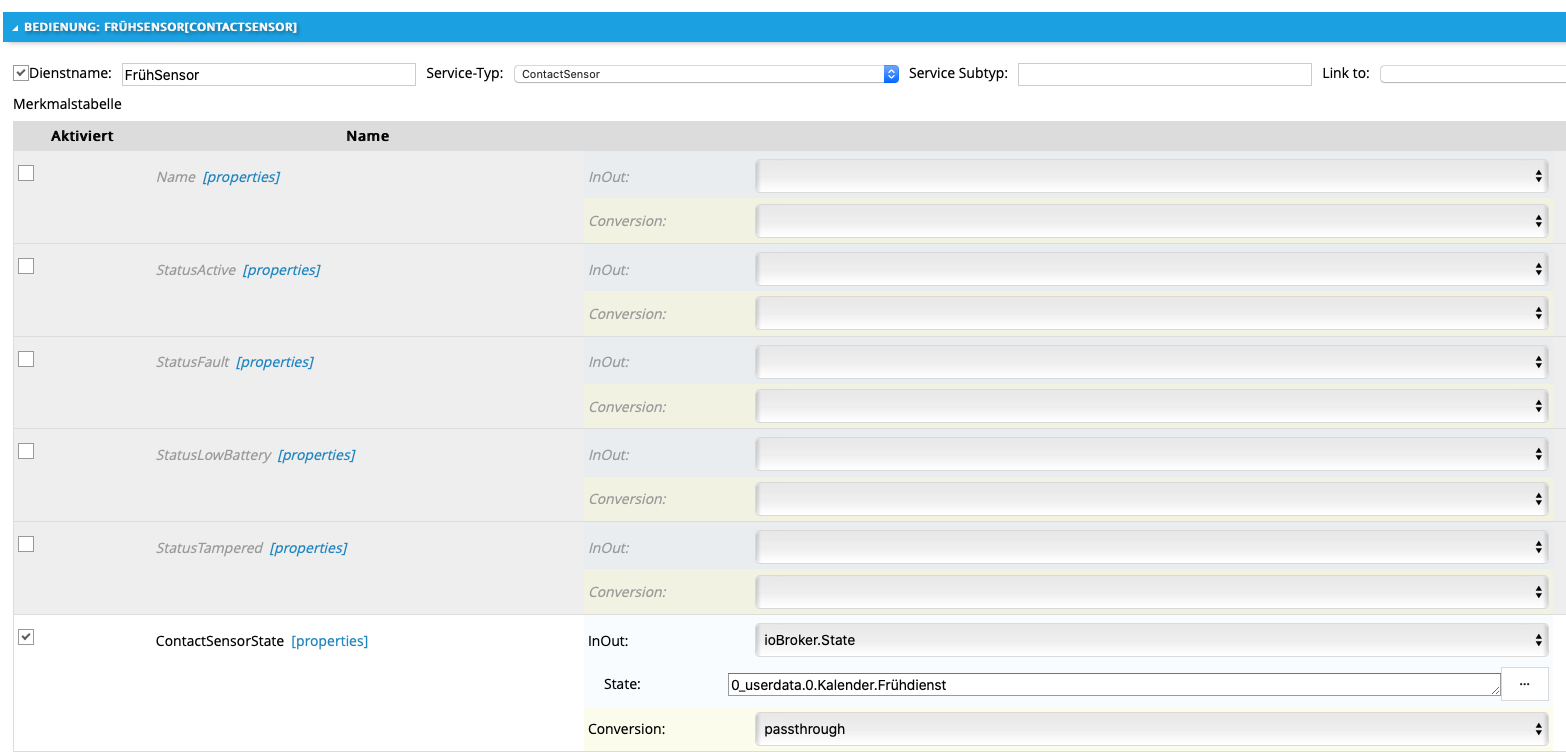
Task: Enable the Name characteristic checkbox
Action: point(26,173)
